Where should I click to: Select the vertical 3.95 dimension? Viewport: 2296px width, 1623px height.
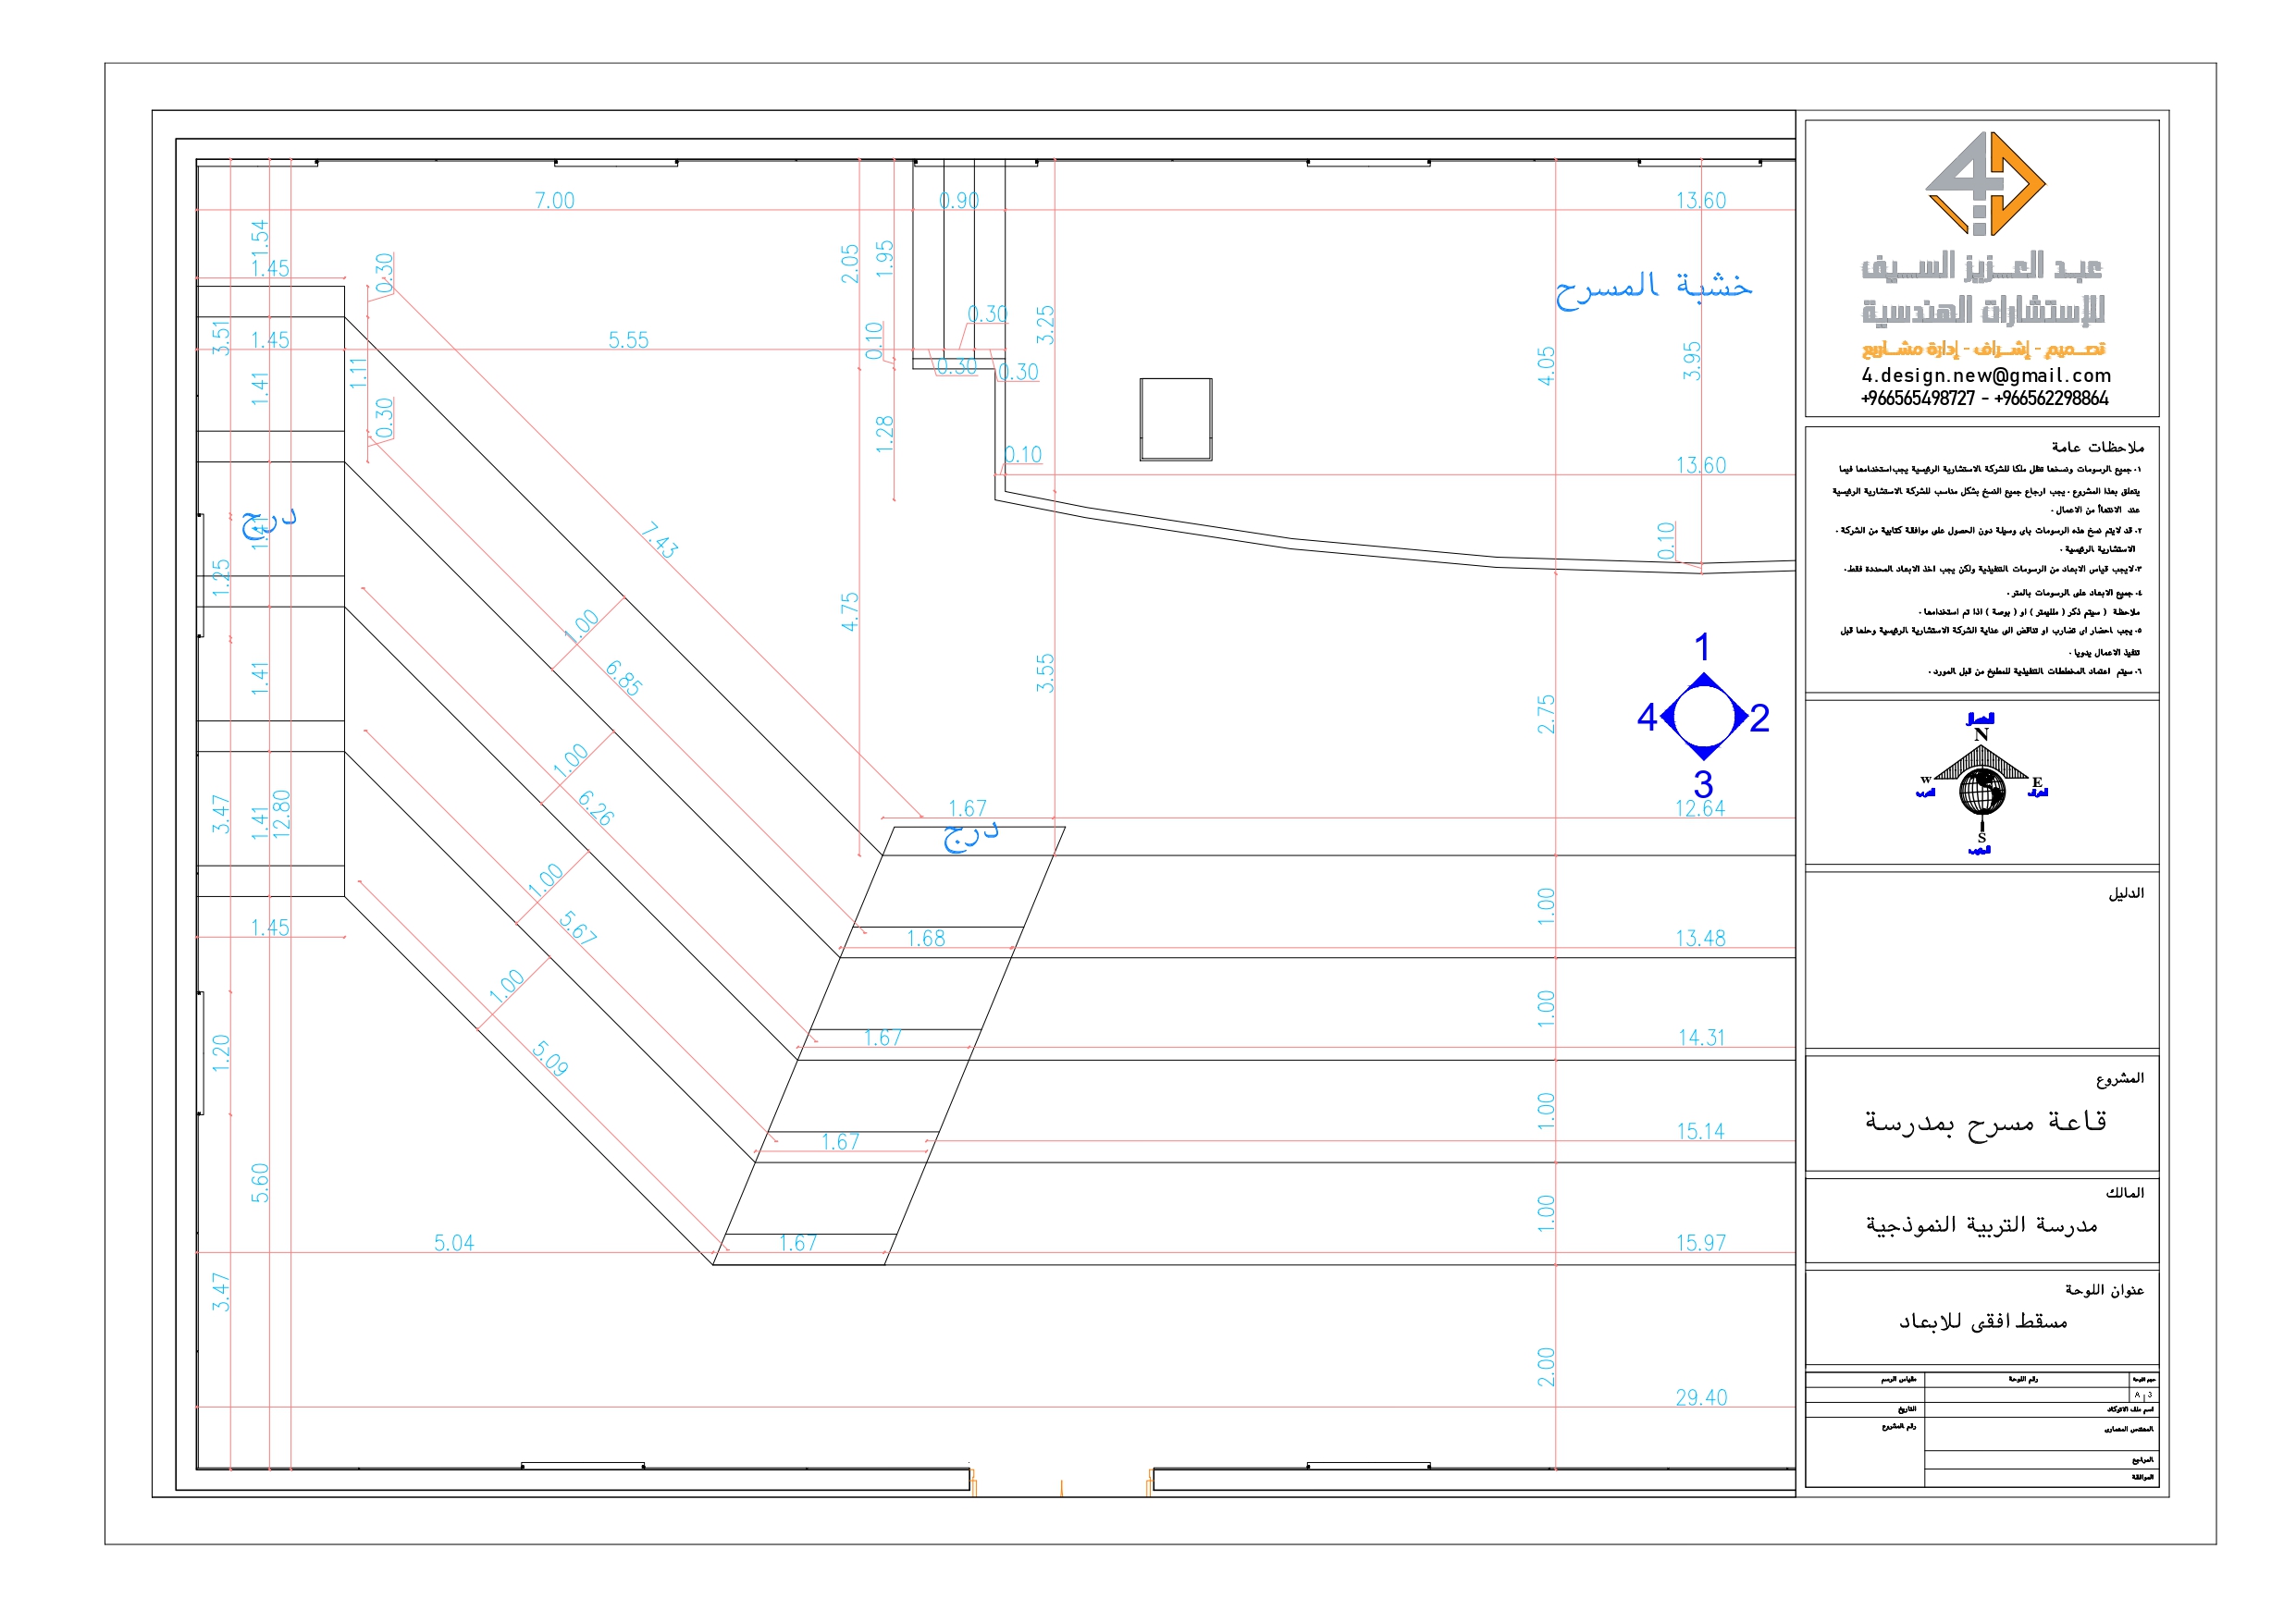click(x=1691, y=361)
